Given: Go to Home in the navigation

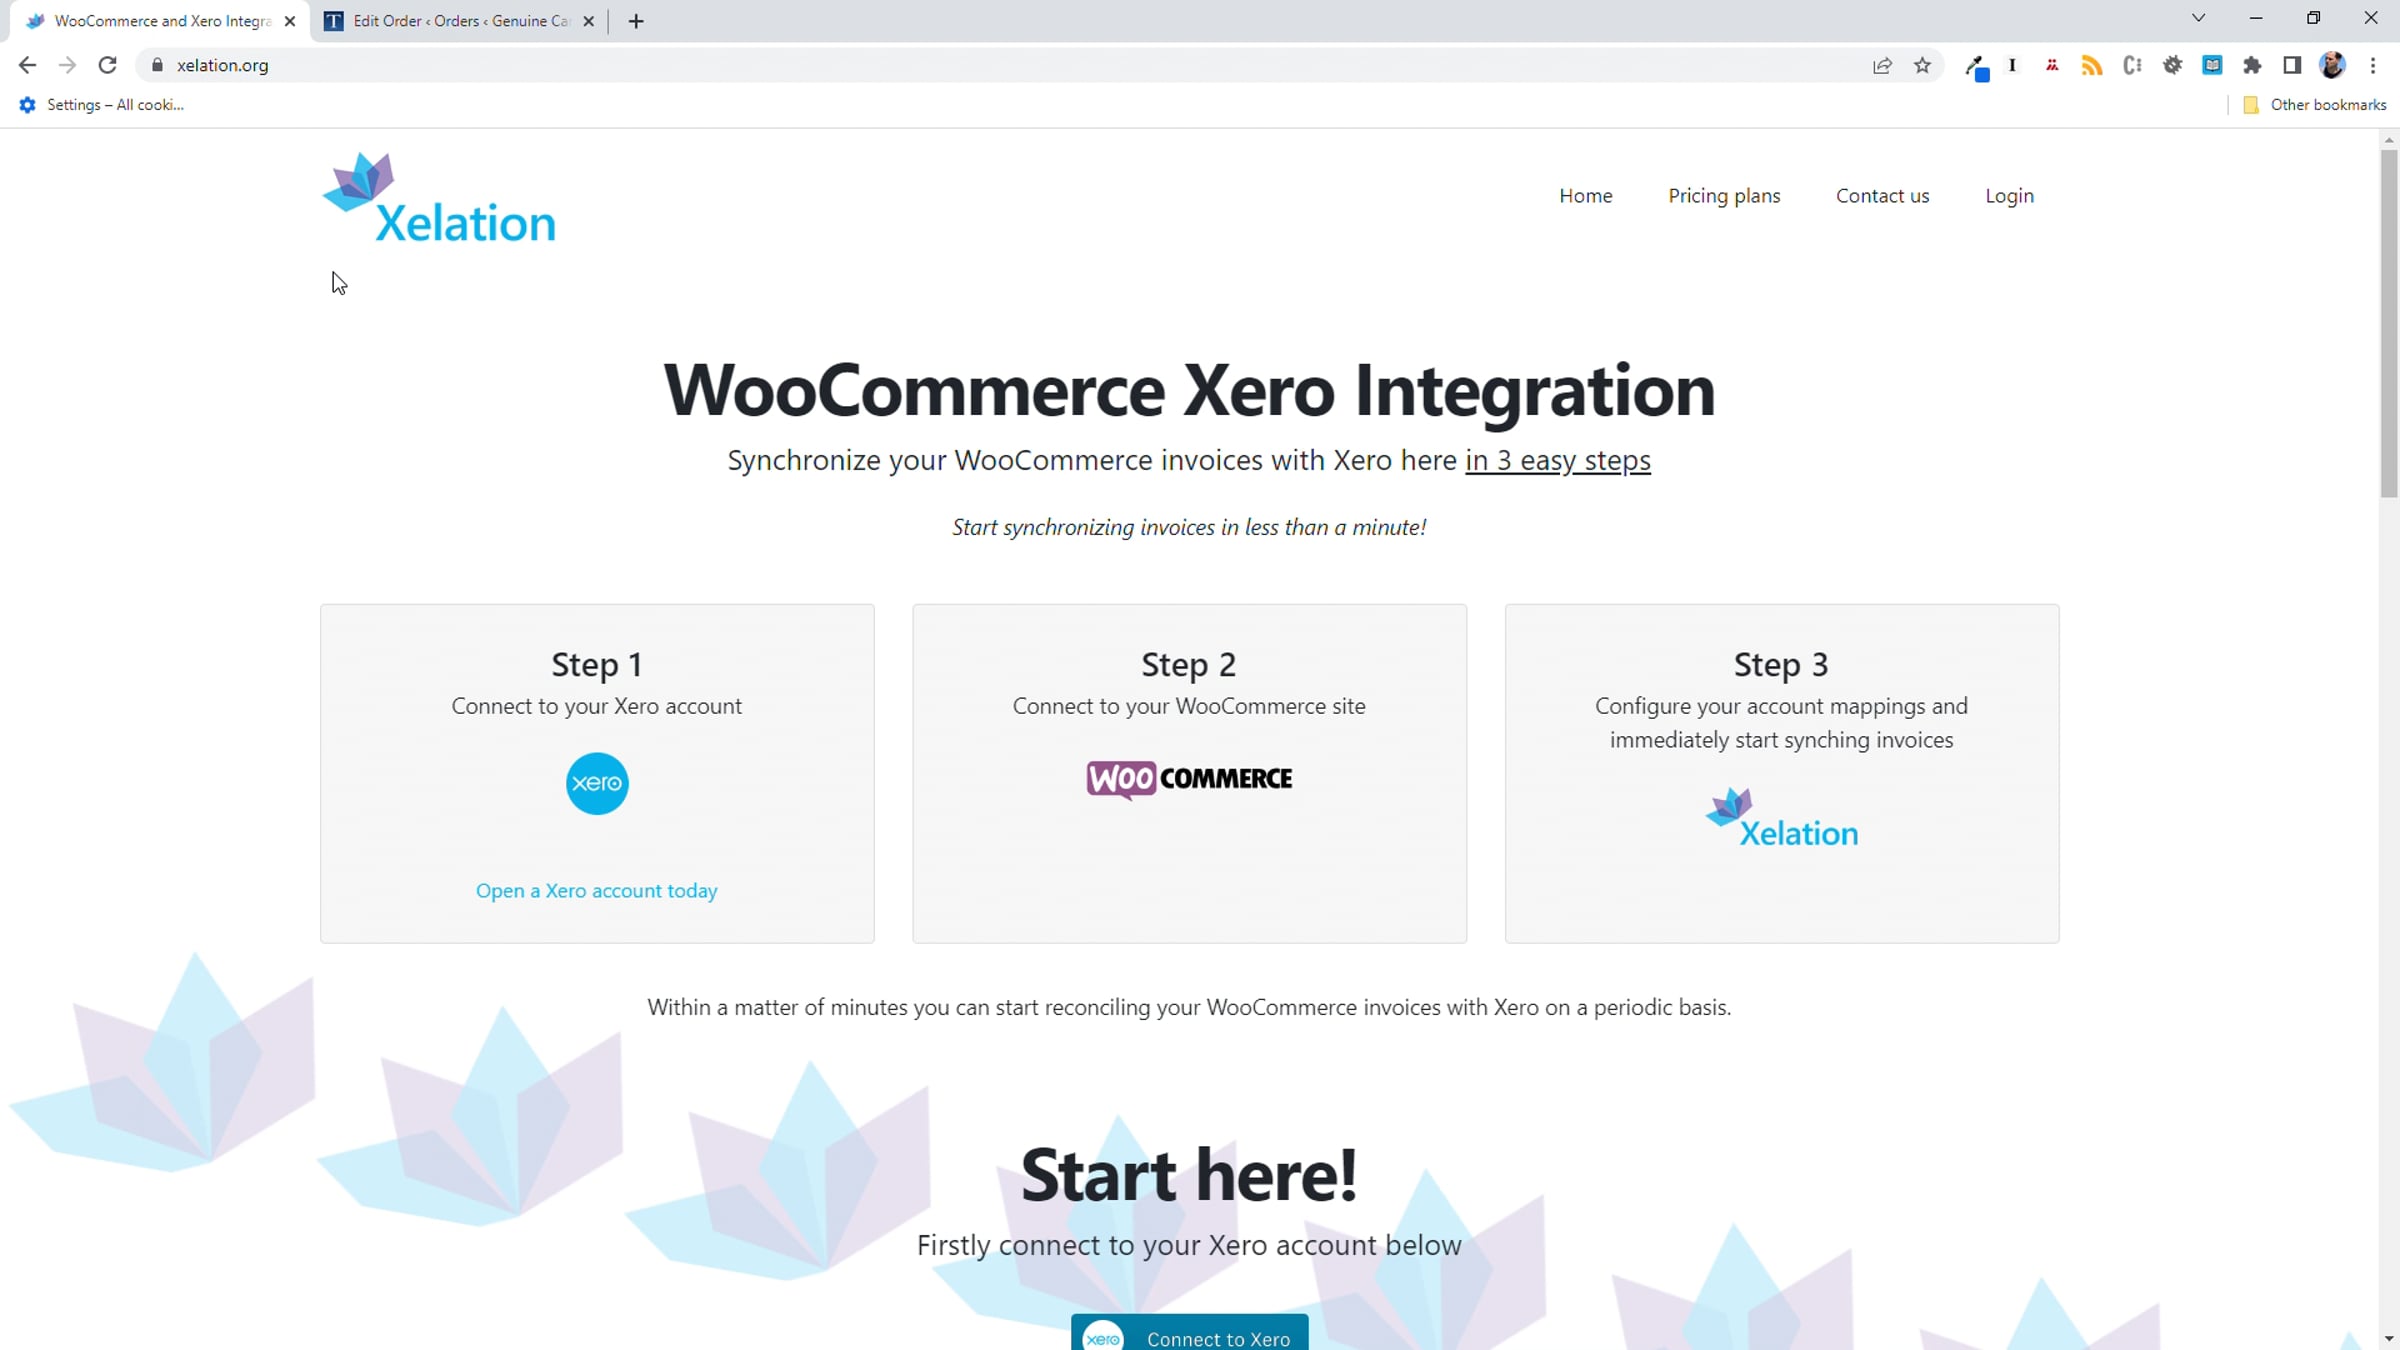Looking at the screenshot, I should tap(1586, 196).
